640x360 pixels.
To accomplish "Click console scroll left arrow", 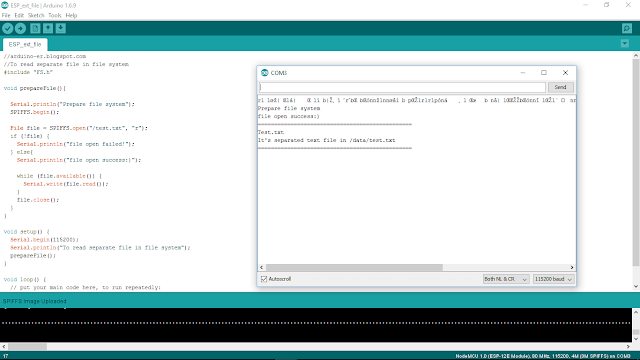I will tap(4, 347).
